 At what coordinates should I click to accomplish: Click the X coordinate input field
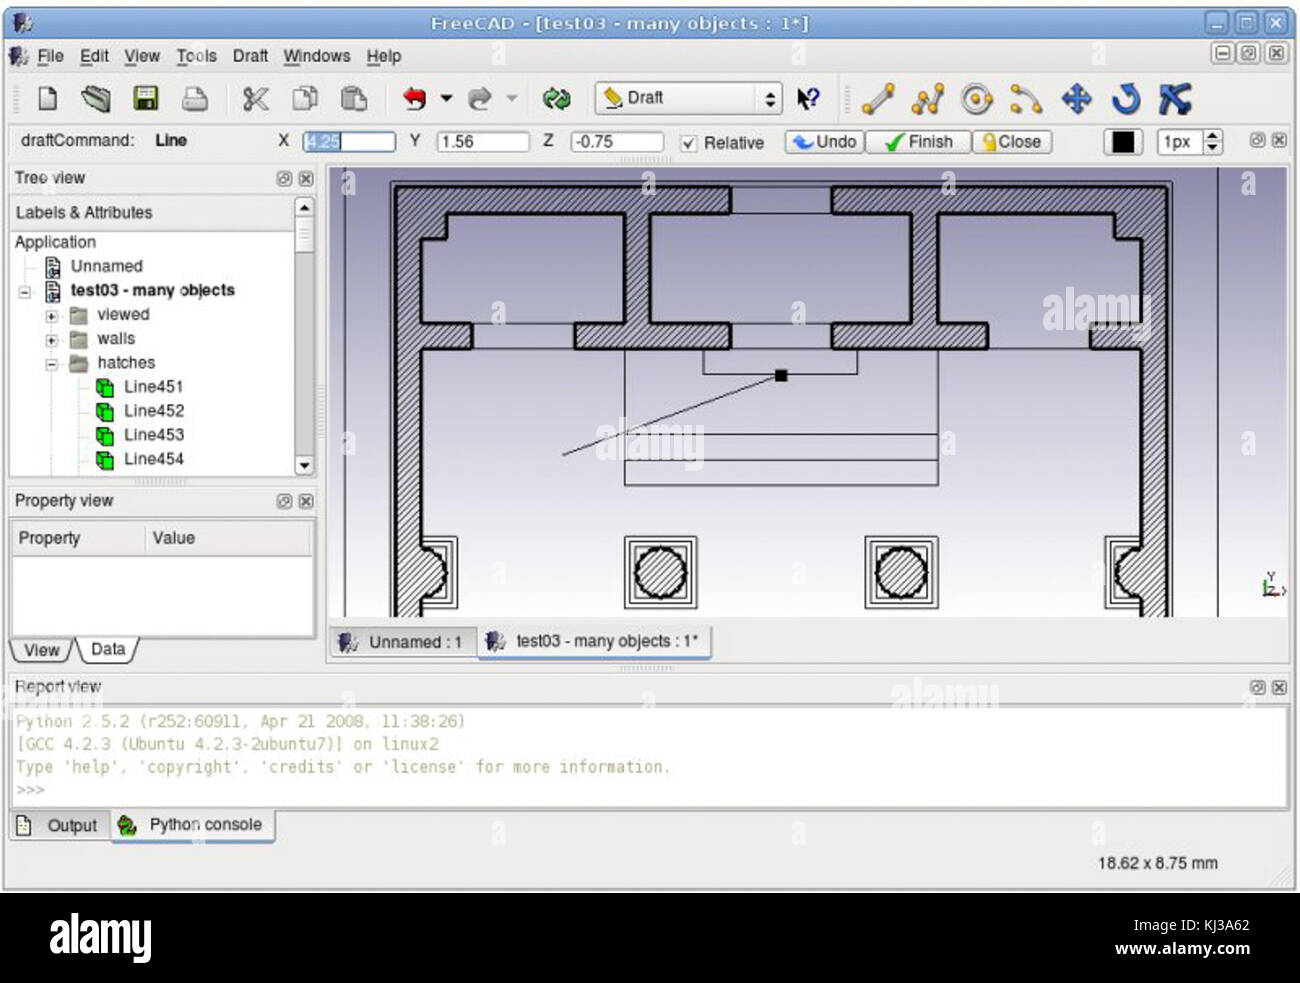coord(349,142)
